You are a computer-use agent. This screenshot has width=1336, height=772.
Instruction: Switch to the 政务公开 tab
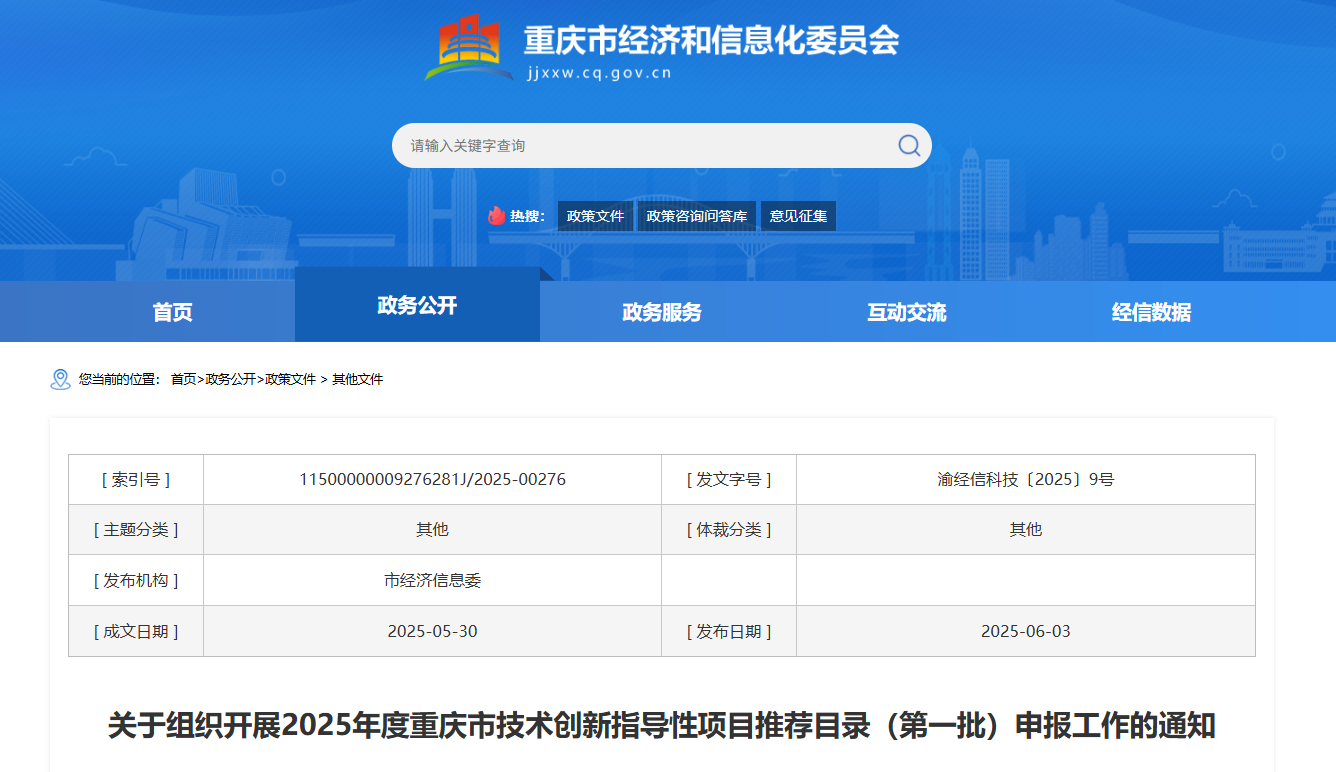[x=417, y=306]
